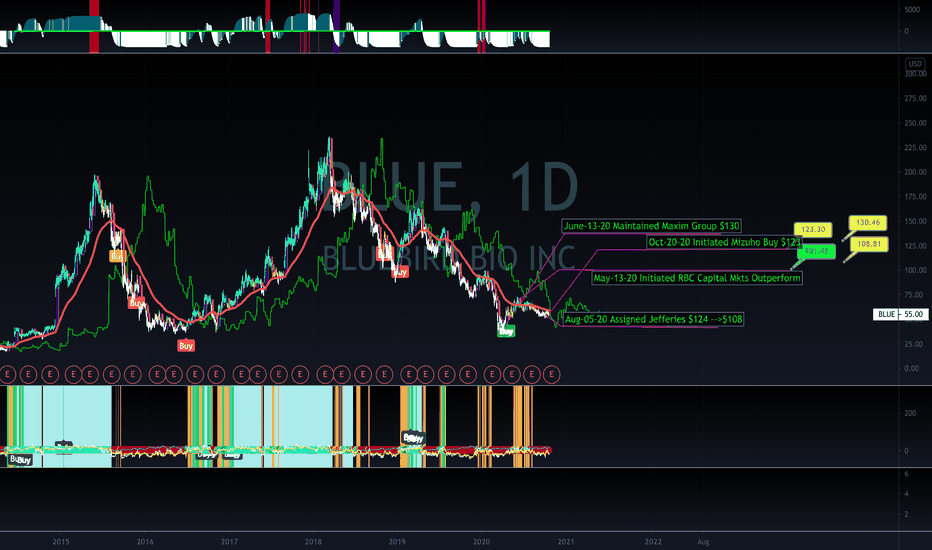This screenshot has width=932, height=550.
Task: Click the purple bar in the top indicator
Action: (336, 26)
